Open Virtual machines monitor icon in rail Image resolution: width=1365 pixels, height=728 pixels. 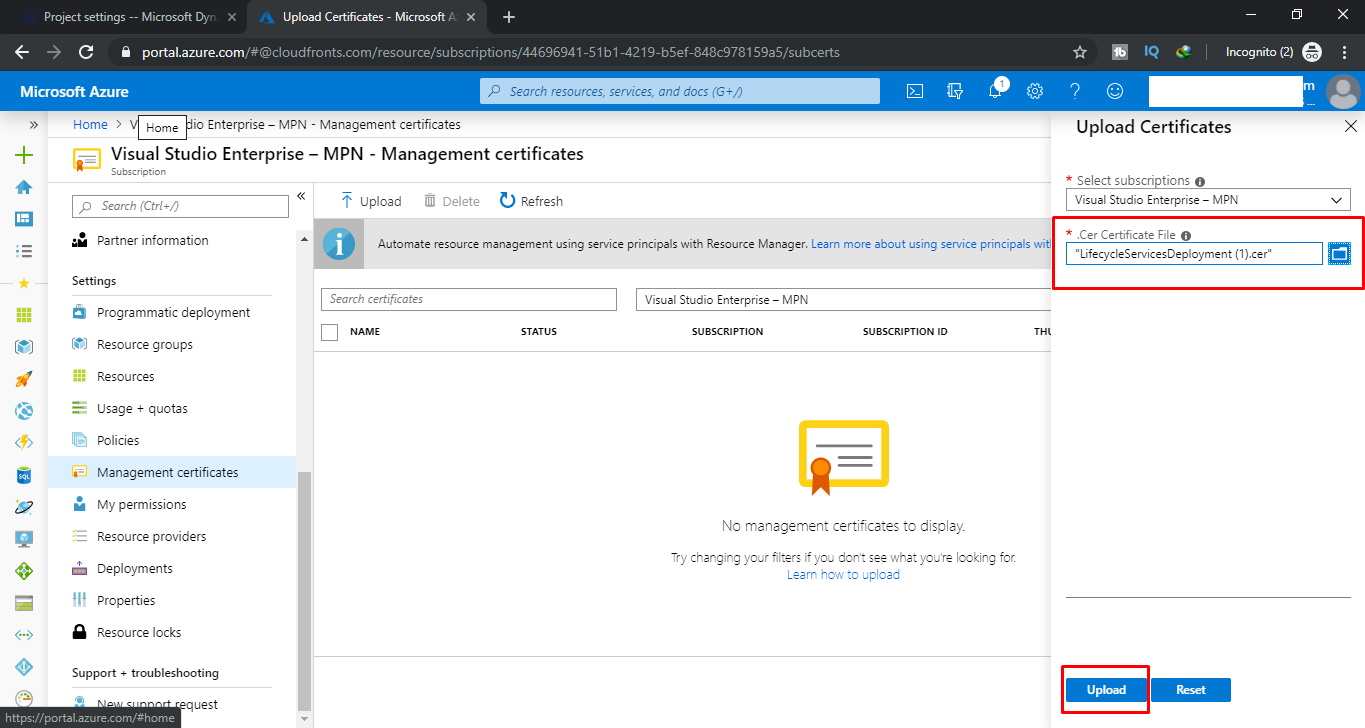click(24, 539)
